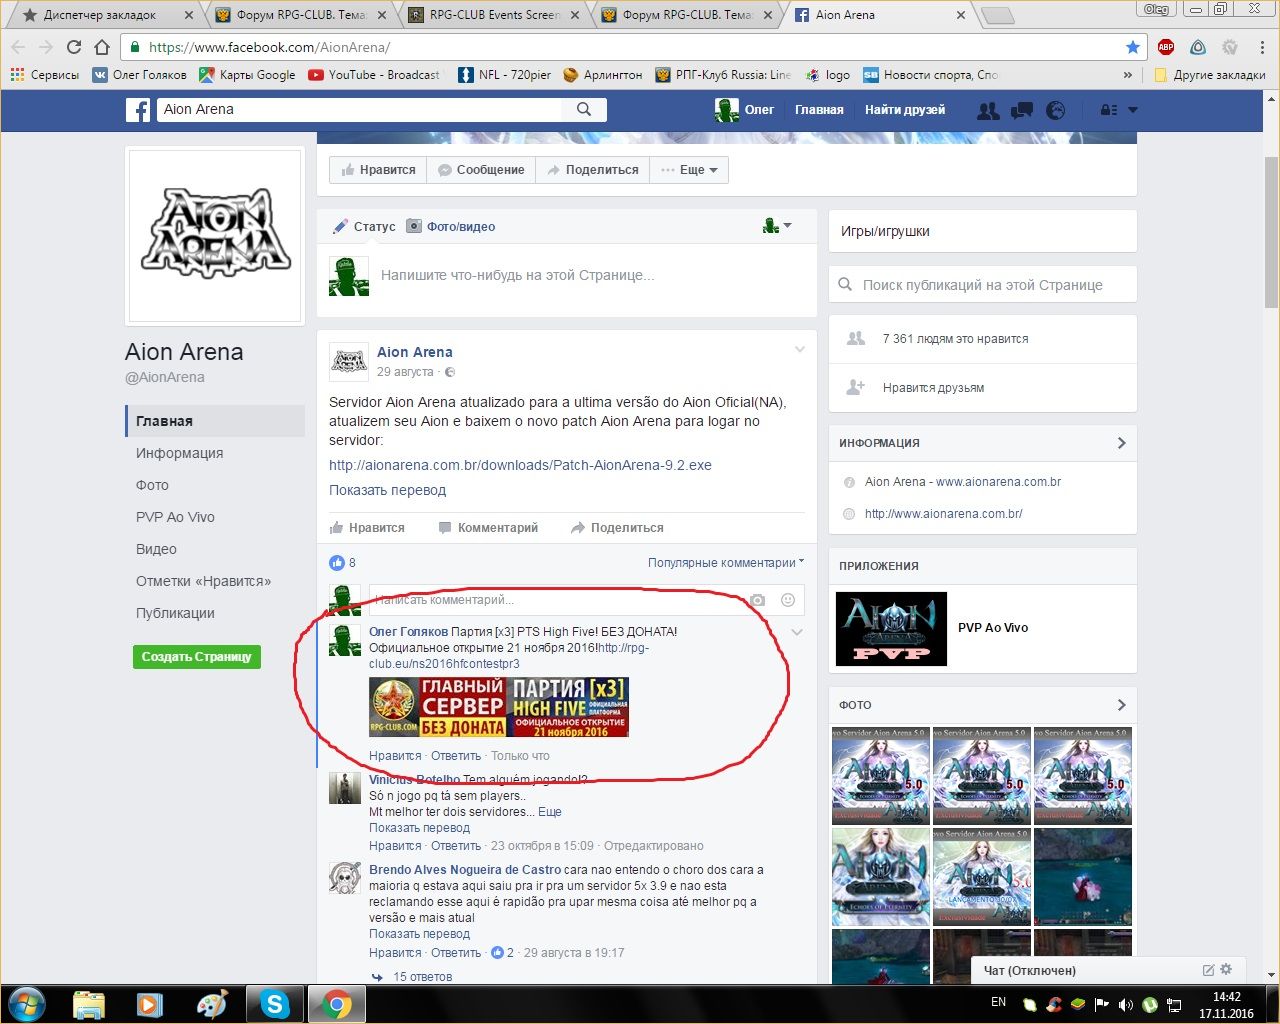Open friend requests icon
The width and height of the screenshot is (1280, 1024).
988,110
